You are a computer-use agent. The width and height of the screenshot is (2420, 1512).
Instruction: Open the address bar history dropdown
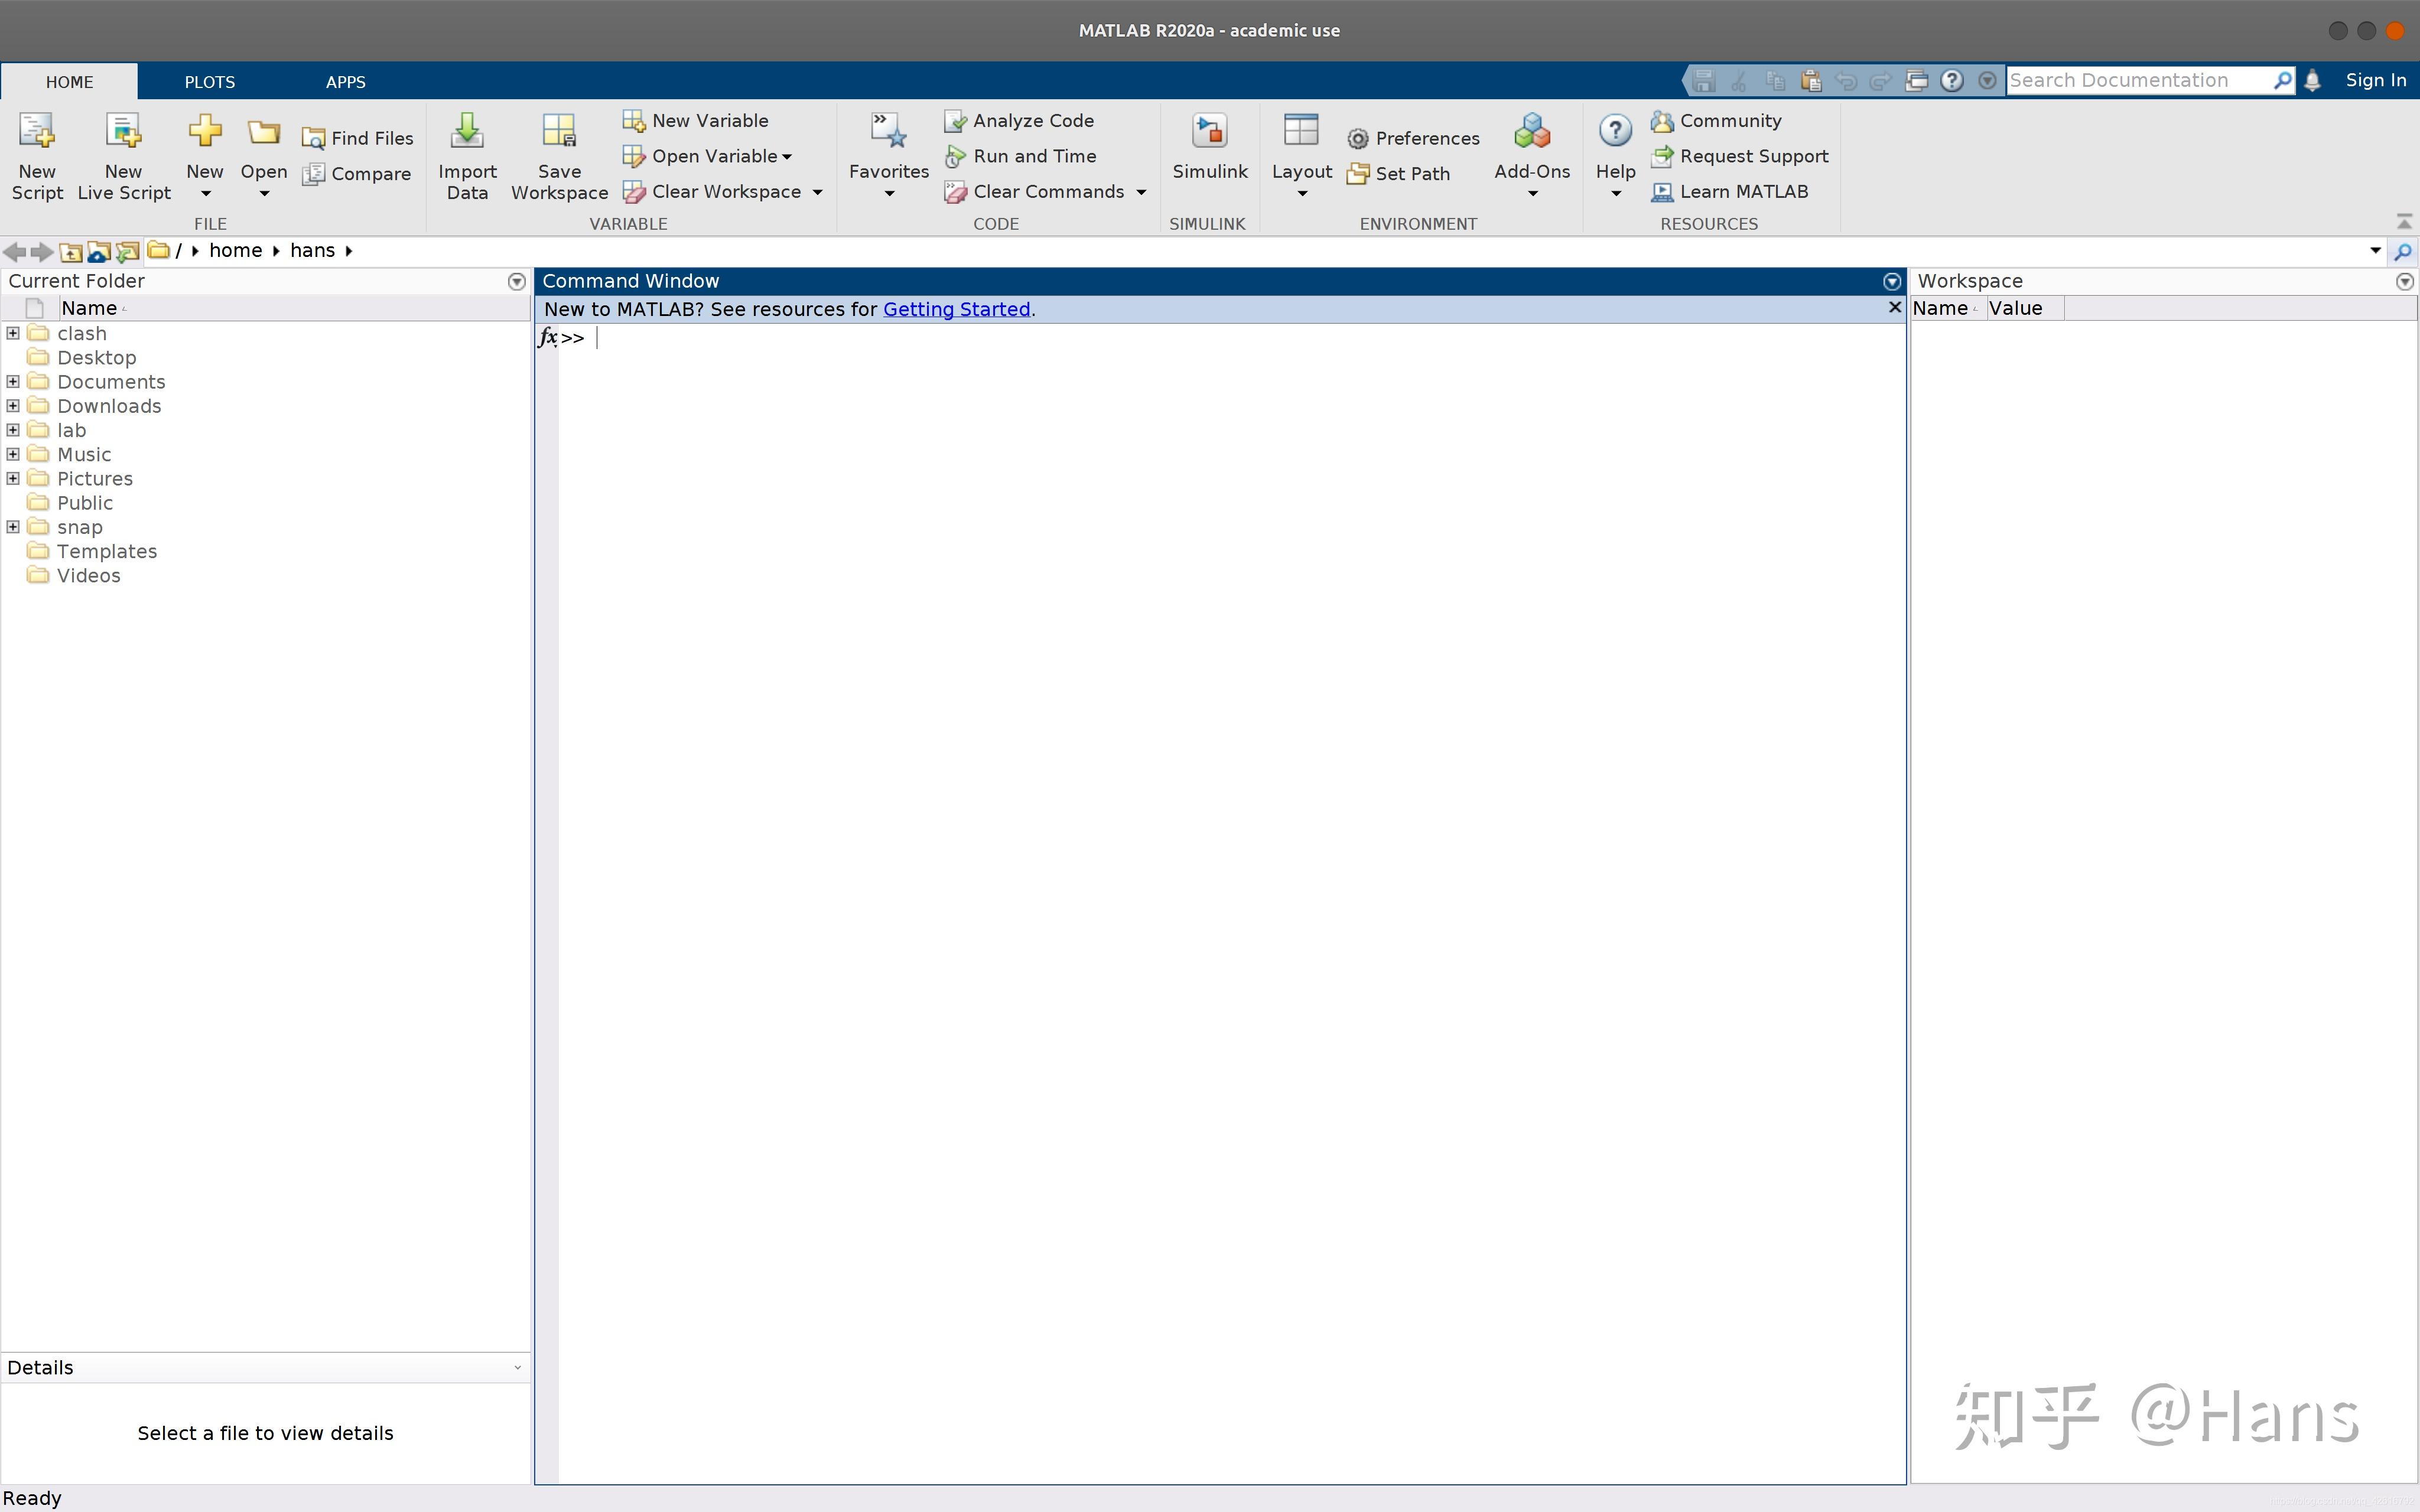[x=2376, y=251]
